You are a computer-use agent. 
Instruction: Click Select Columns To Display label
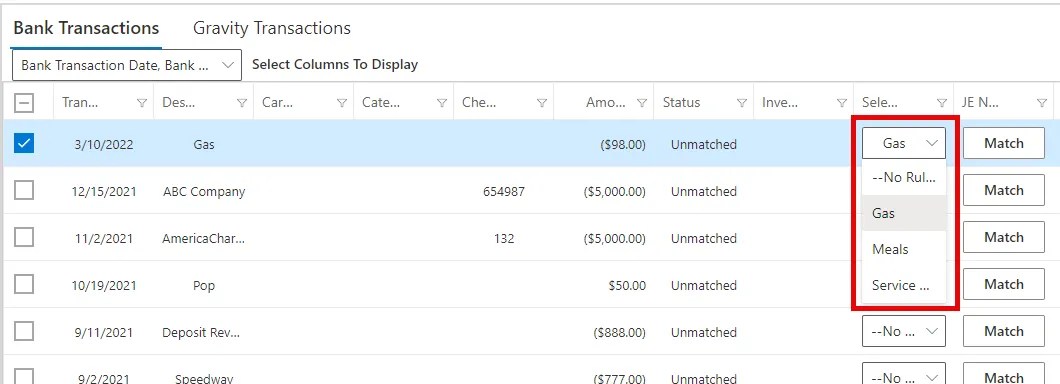[335, 65]
